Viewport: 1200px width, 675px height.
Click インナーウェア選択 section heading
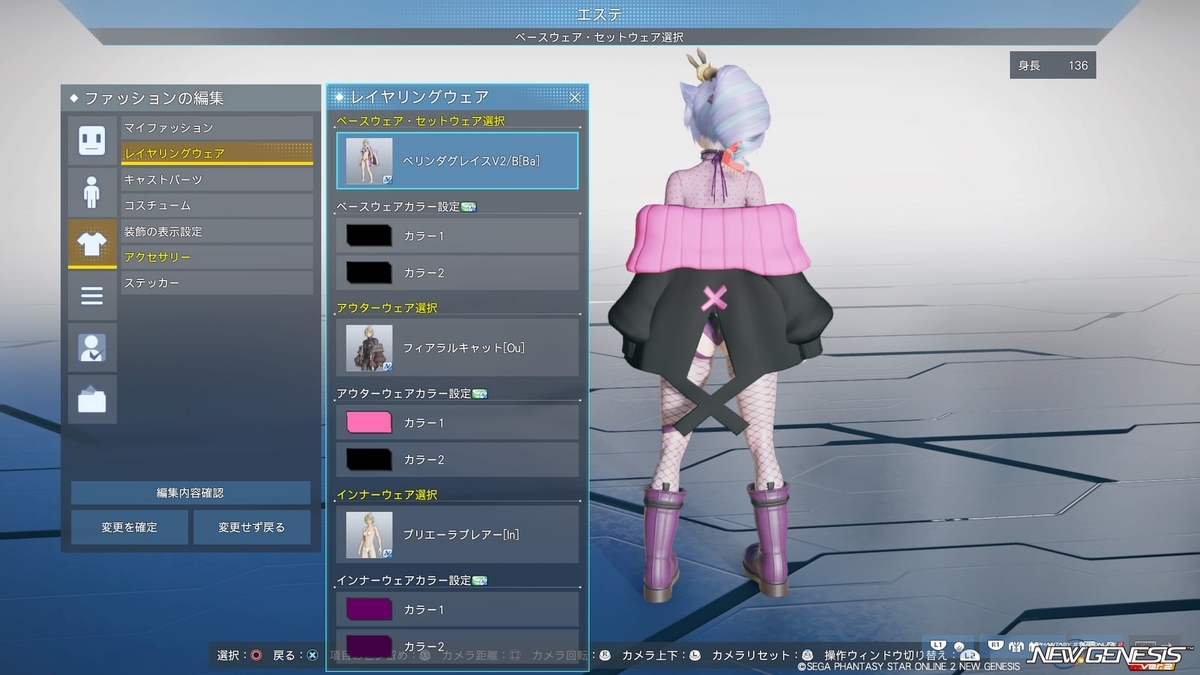387,495
